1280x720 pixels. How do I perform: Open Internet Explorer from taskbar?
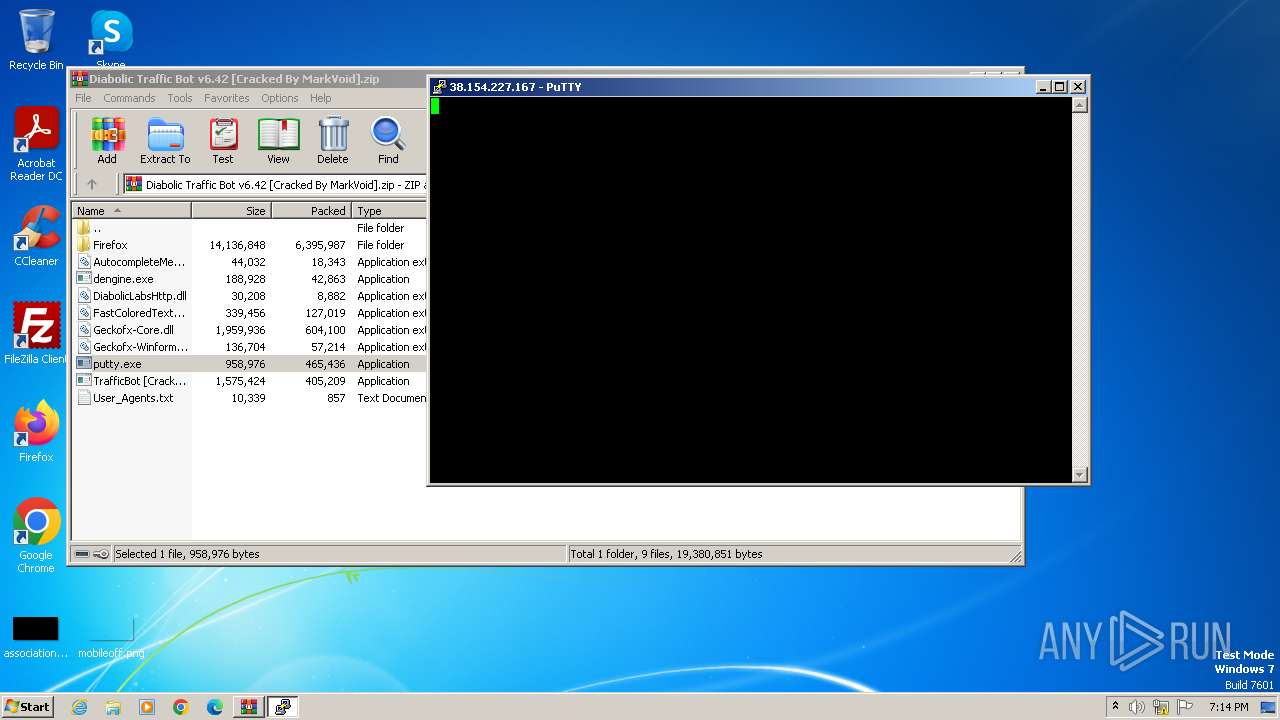pos(79,707)
